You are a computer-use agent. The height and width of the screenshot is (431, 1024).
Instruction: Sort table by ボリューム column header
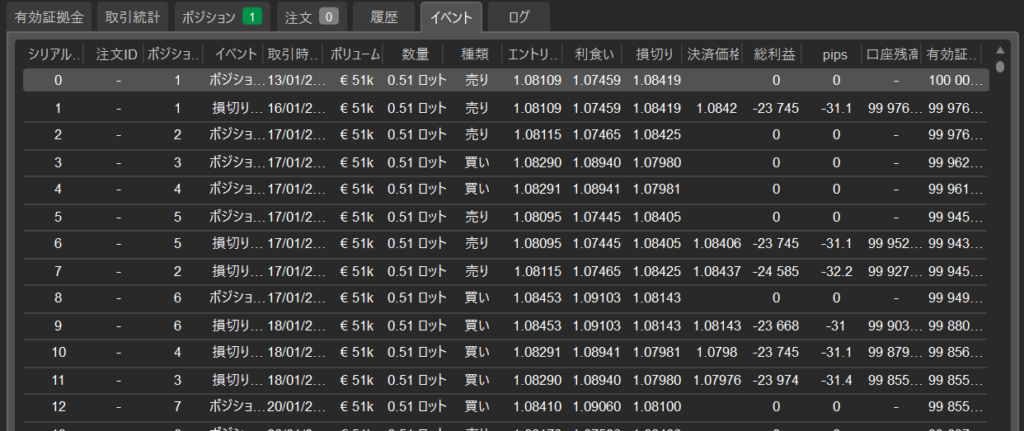click(354, 53)
